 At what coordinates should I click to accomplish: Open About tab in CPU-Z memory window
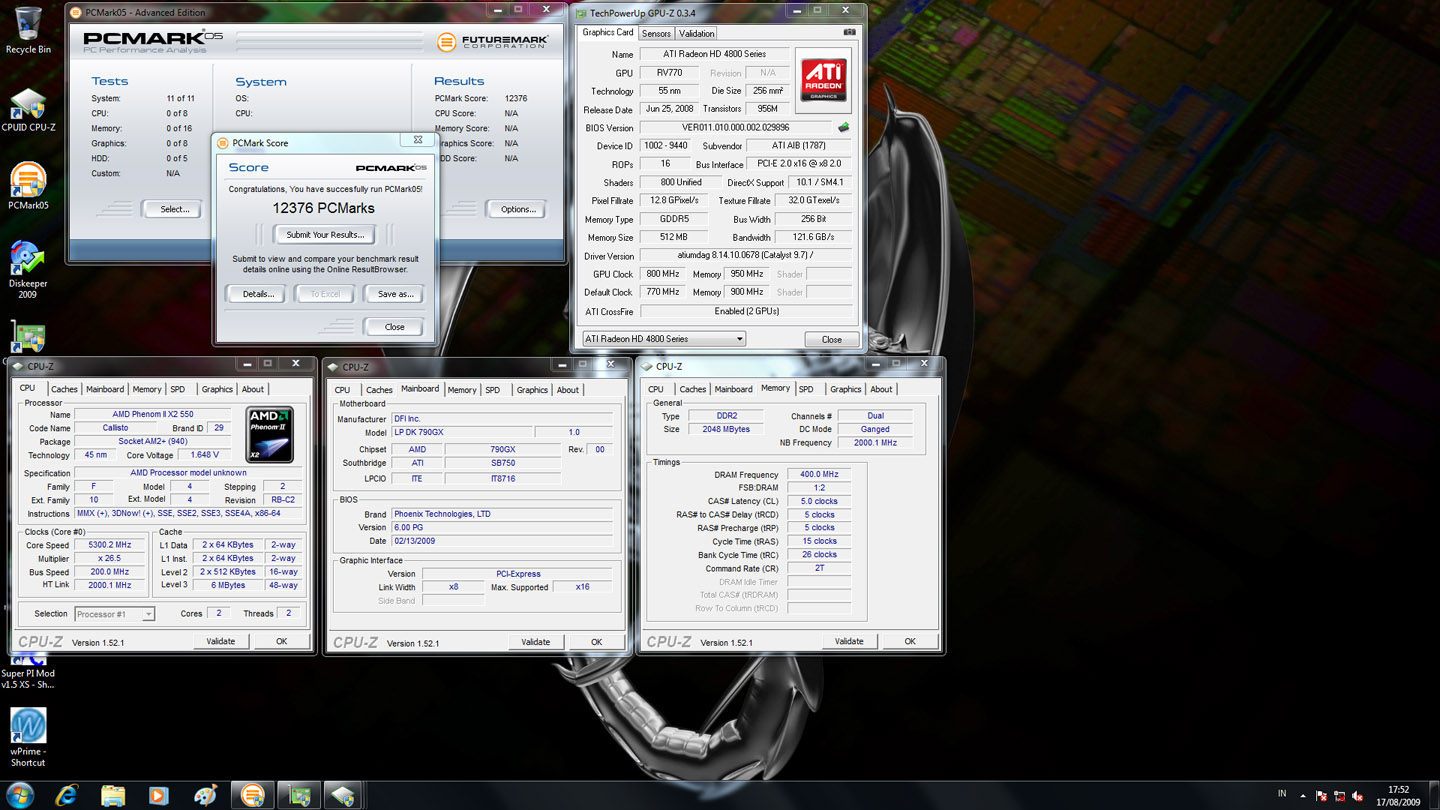(x=881, y=389)
